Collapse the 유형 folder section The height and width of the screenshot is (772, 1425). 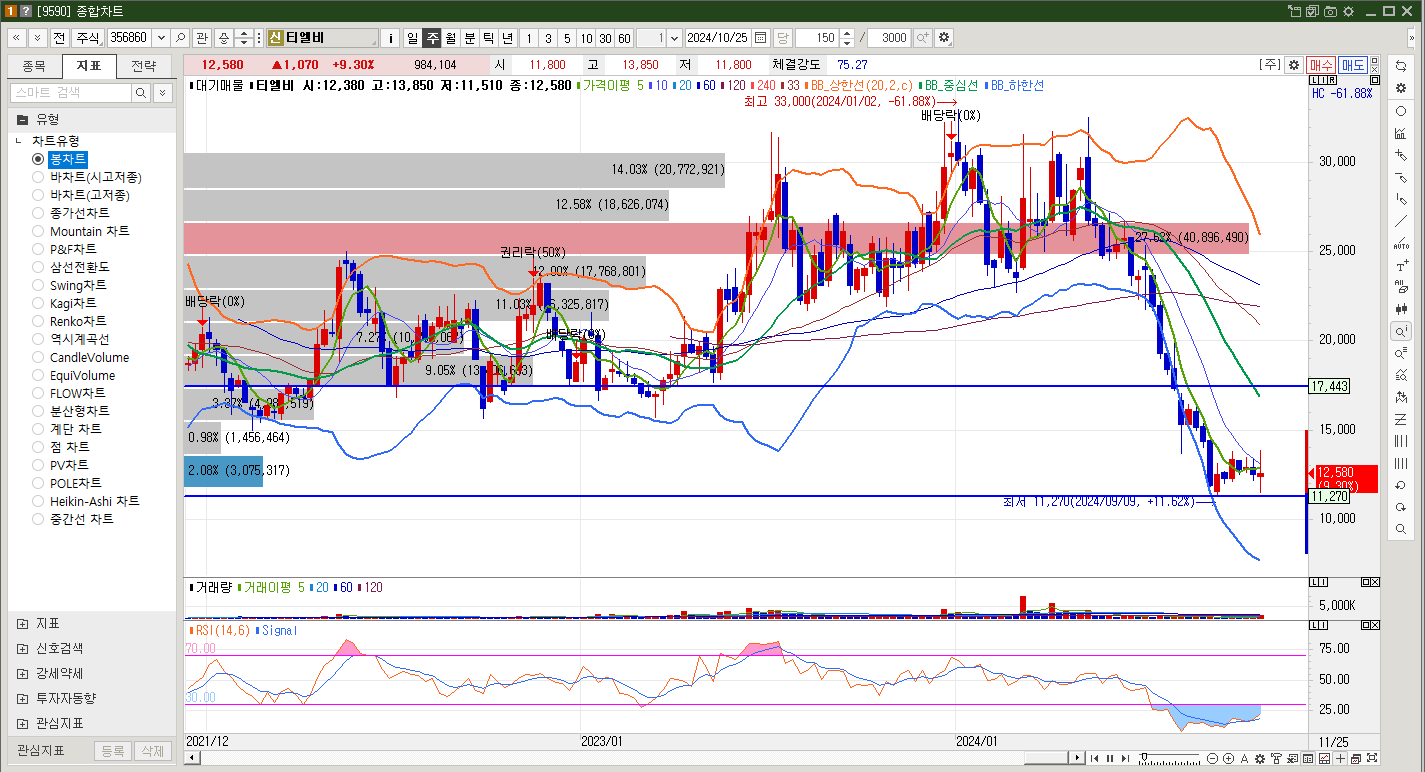[22, 119]
